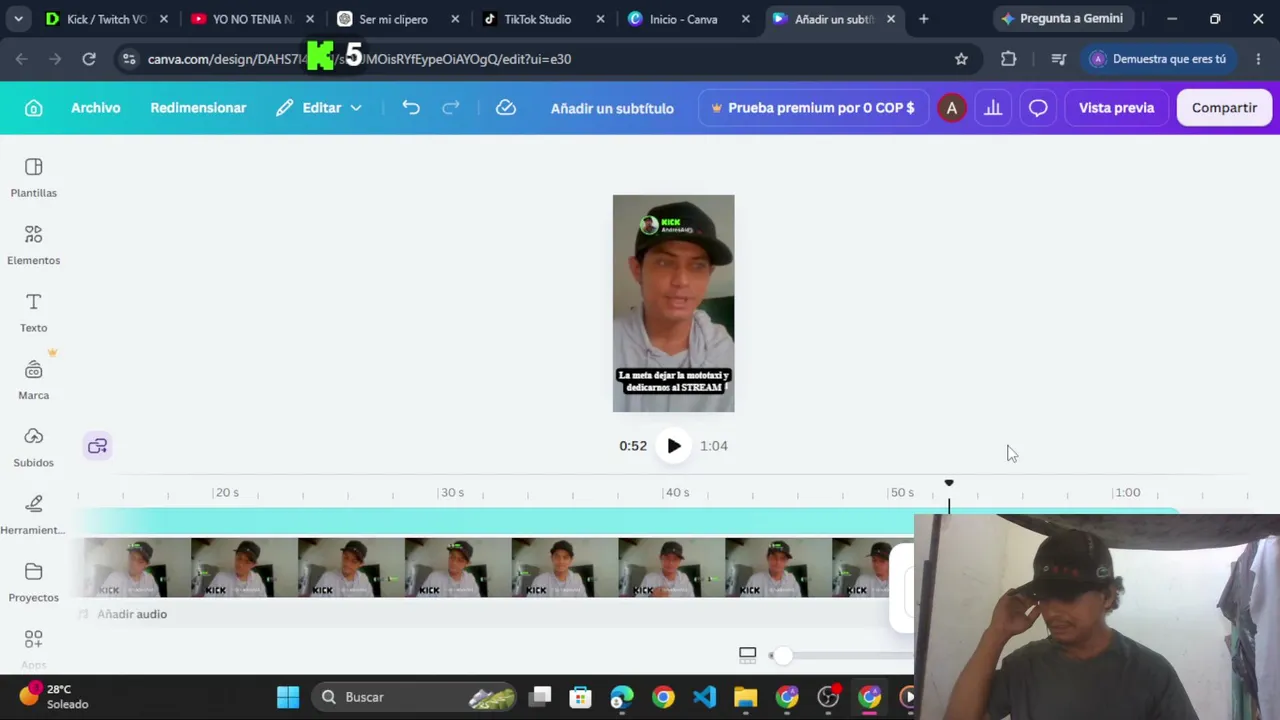Open the account avatar labeled A in Canva

pyautogui.click(x=951, y=108)
